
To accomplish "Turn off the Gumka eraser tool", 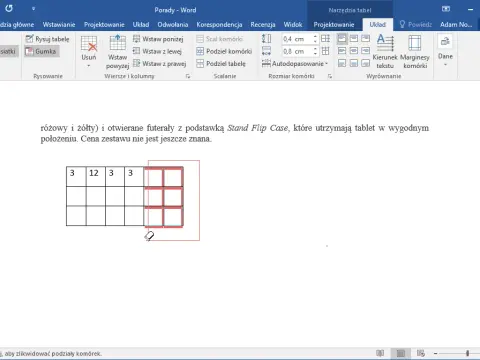I will [x=42, y=51].
